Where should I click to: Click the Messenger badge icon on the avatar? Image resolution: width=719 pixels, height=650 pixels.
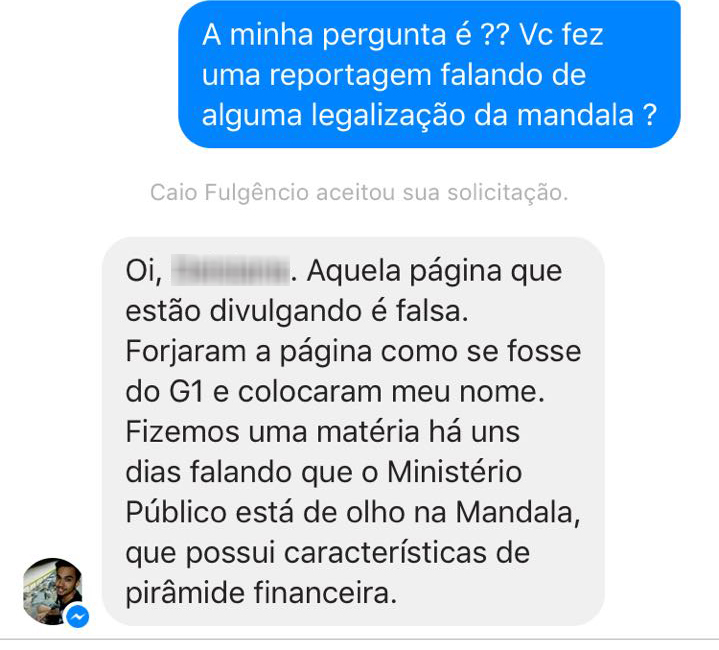pos(77,617)
